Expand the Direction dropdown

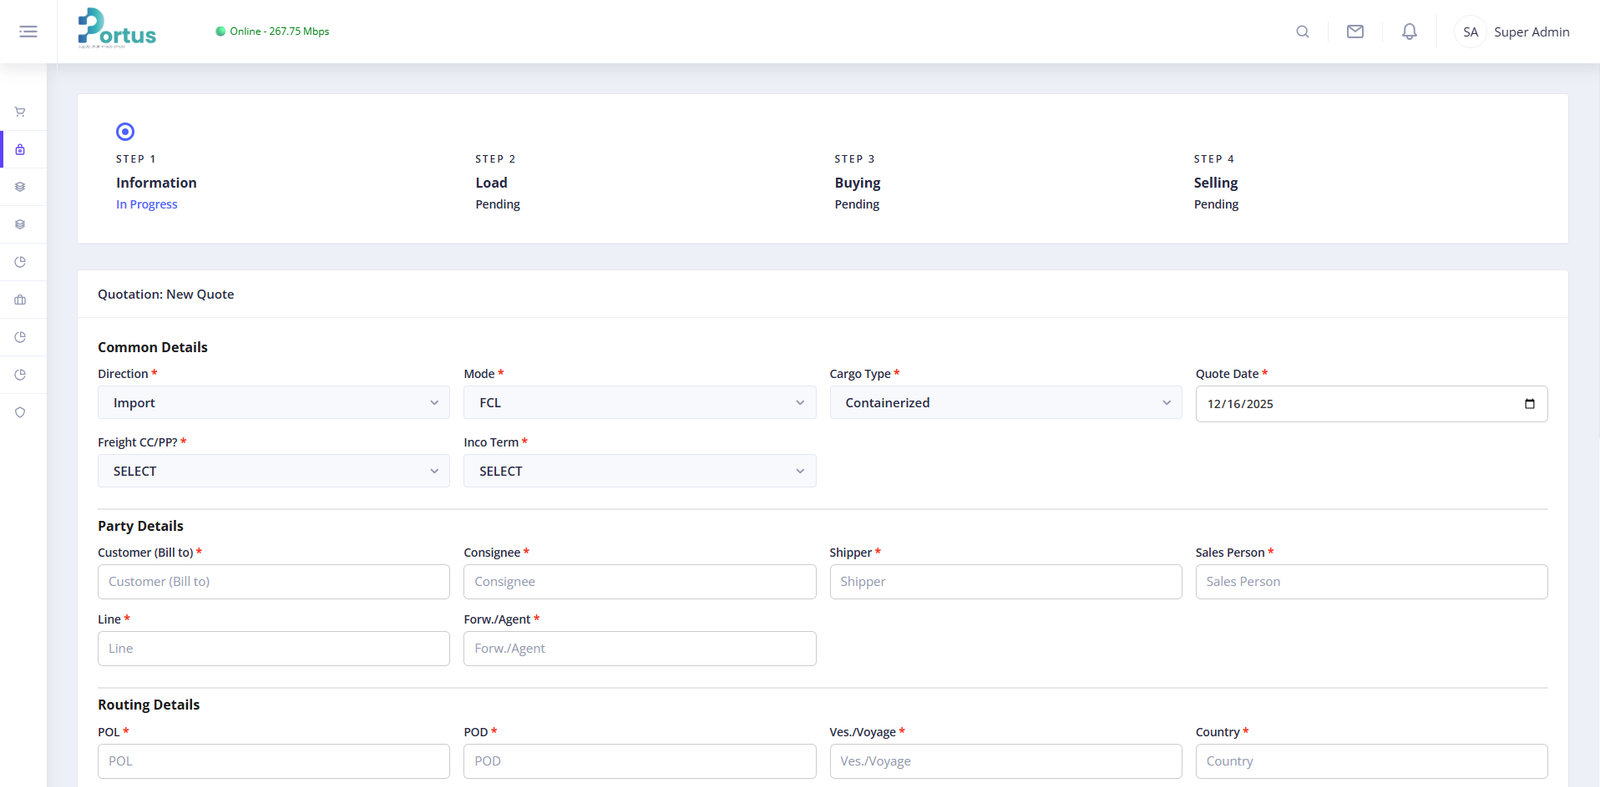coord(273,403)
